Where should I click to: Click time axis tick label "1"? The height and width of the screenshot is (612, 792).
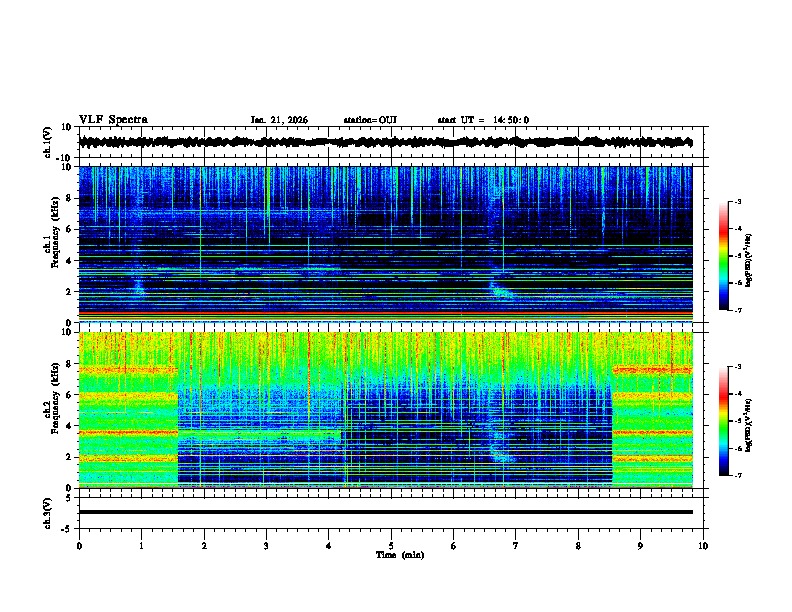pyautogui.click(x=141, y=546)
